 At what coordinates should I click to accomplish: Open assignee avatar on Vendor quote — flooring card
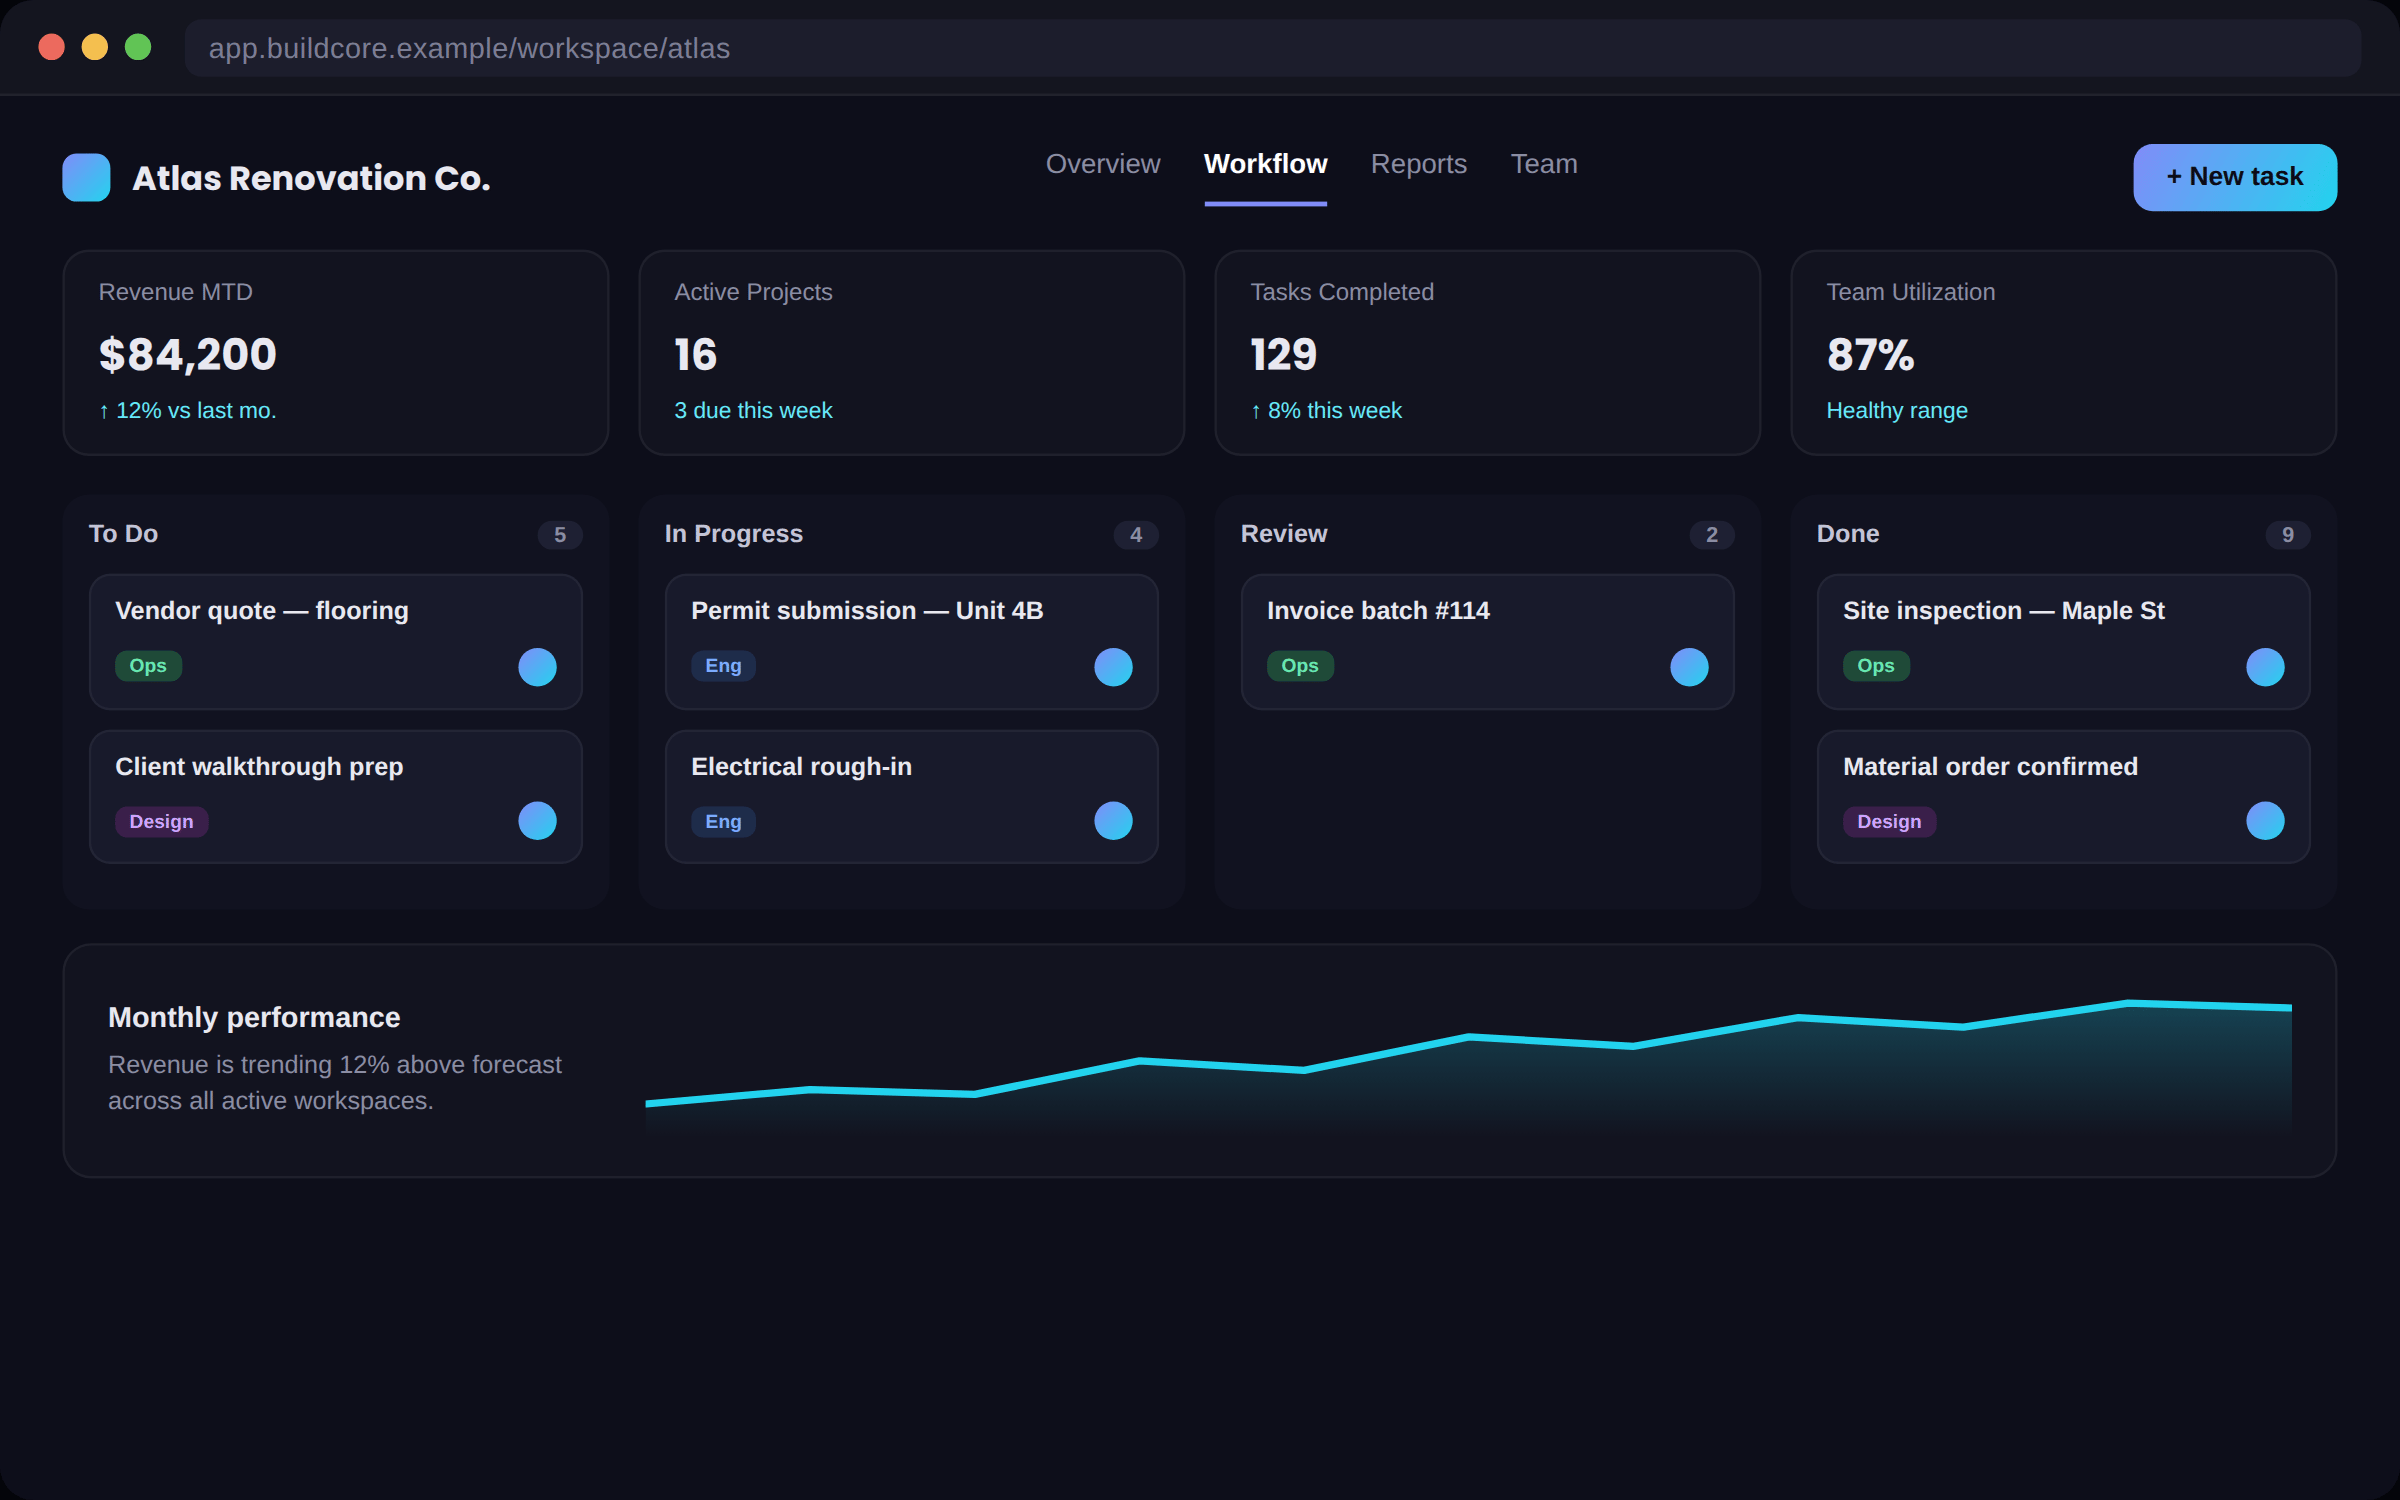tap(537, 667)
